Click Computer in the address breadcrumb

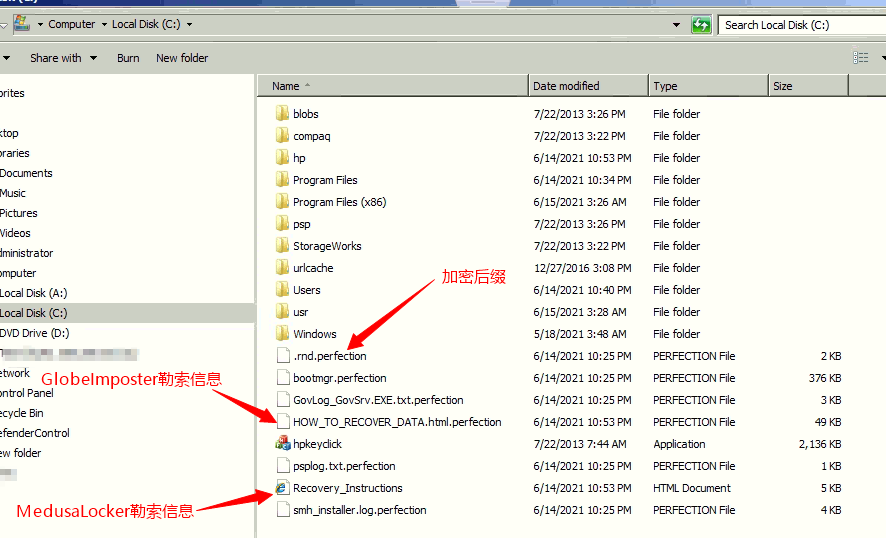click(72, 24)
